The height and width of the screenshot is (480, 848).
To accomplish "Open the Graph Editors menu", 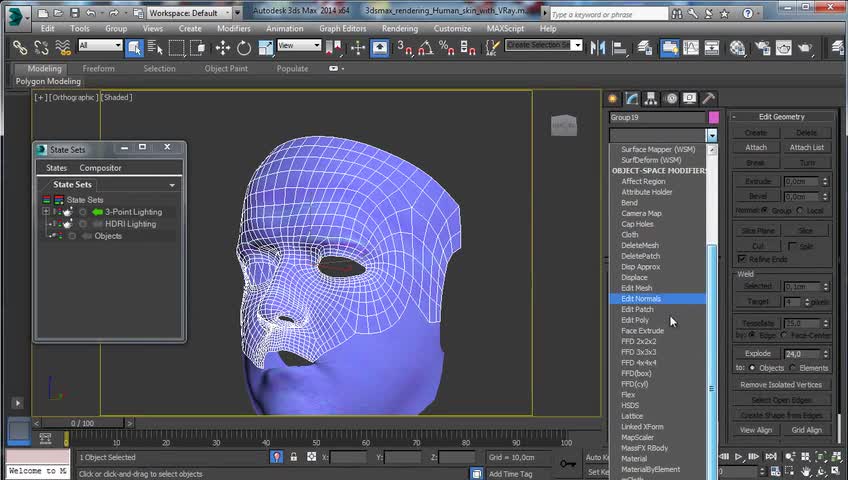I will (342, 29).
